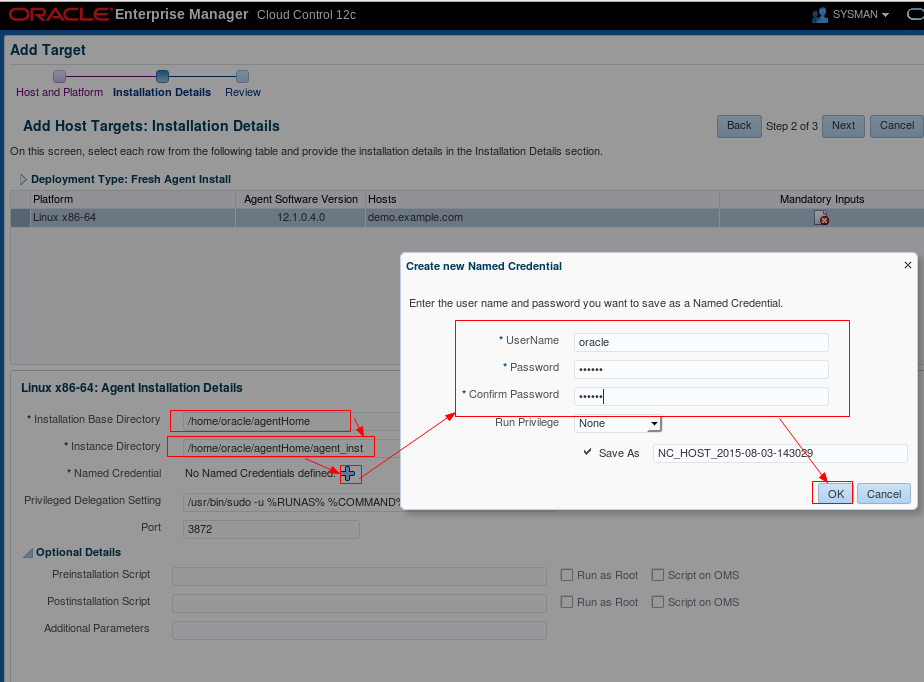
Task: Click the Oracle logo
Action: click(60, 14)
